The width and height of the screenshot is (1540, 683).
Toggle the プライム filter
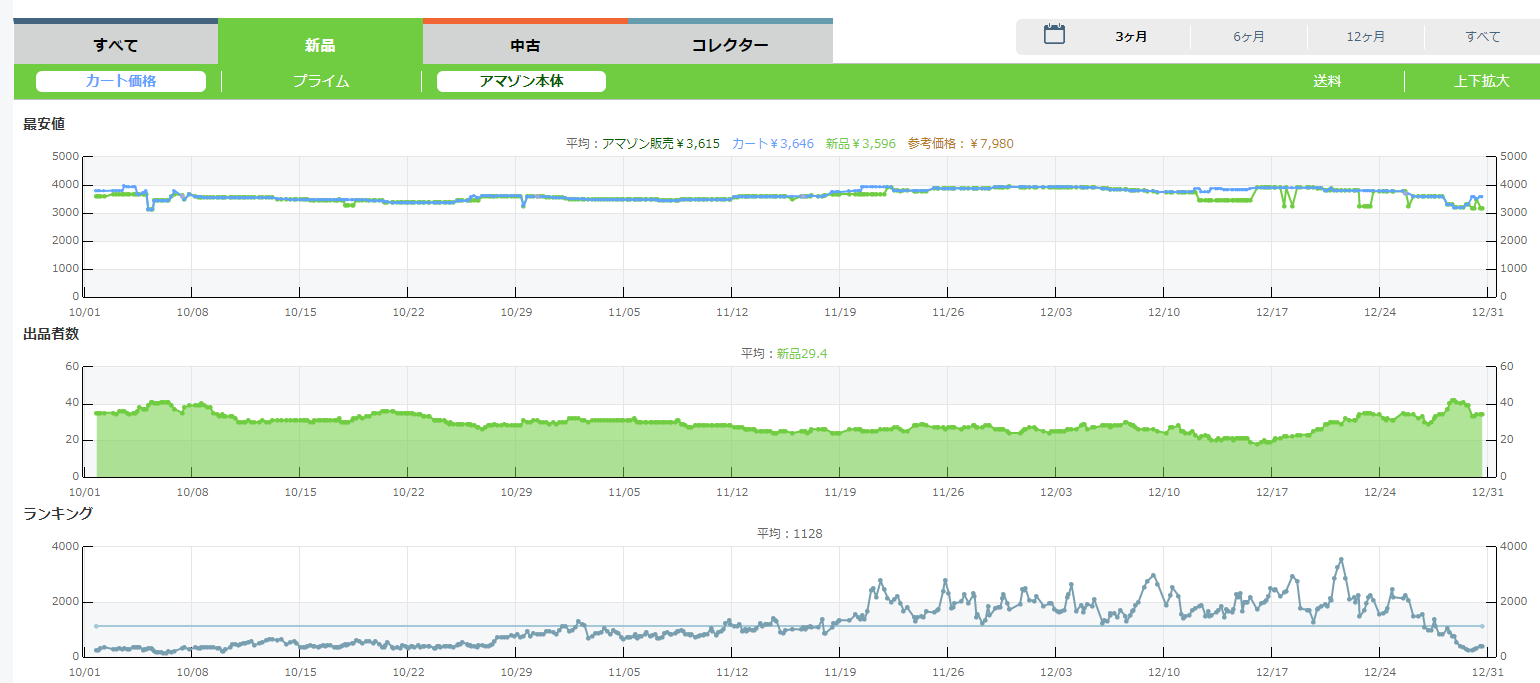pyautogui.click(x=321, y=81)
